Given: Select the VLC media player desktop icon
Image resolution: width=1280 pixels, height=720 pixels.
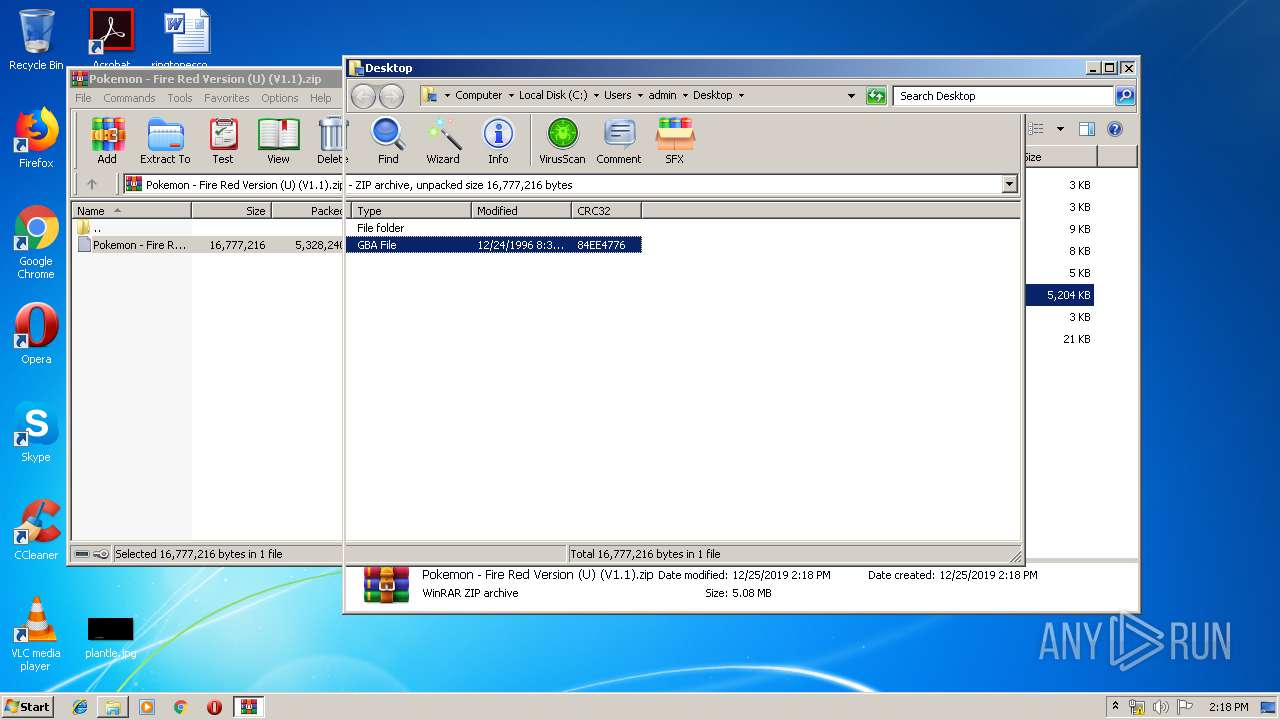Looking at the screenshot, I should click(x=36, y=634).
